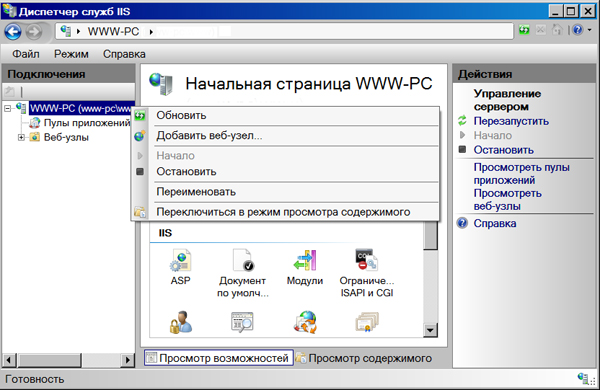Open the certificates feature icon
Screen dimensions: 600x390
pos(367,322)
